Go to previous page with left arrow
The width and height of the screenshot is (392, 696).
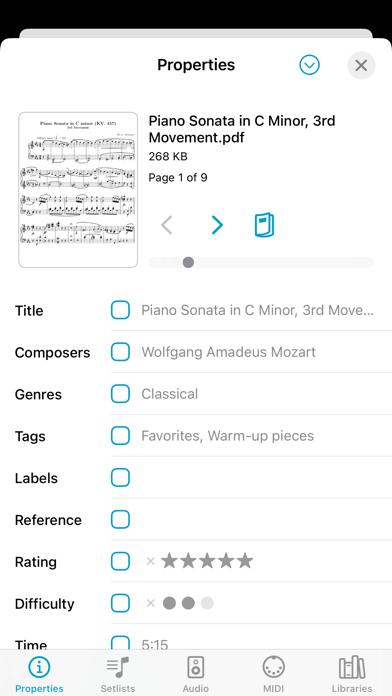coord(166,225)
